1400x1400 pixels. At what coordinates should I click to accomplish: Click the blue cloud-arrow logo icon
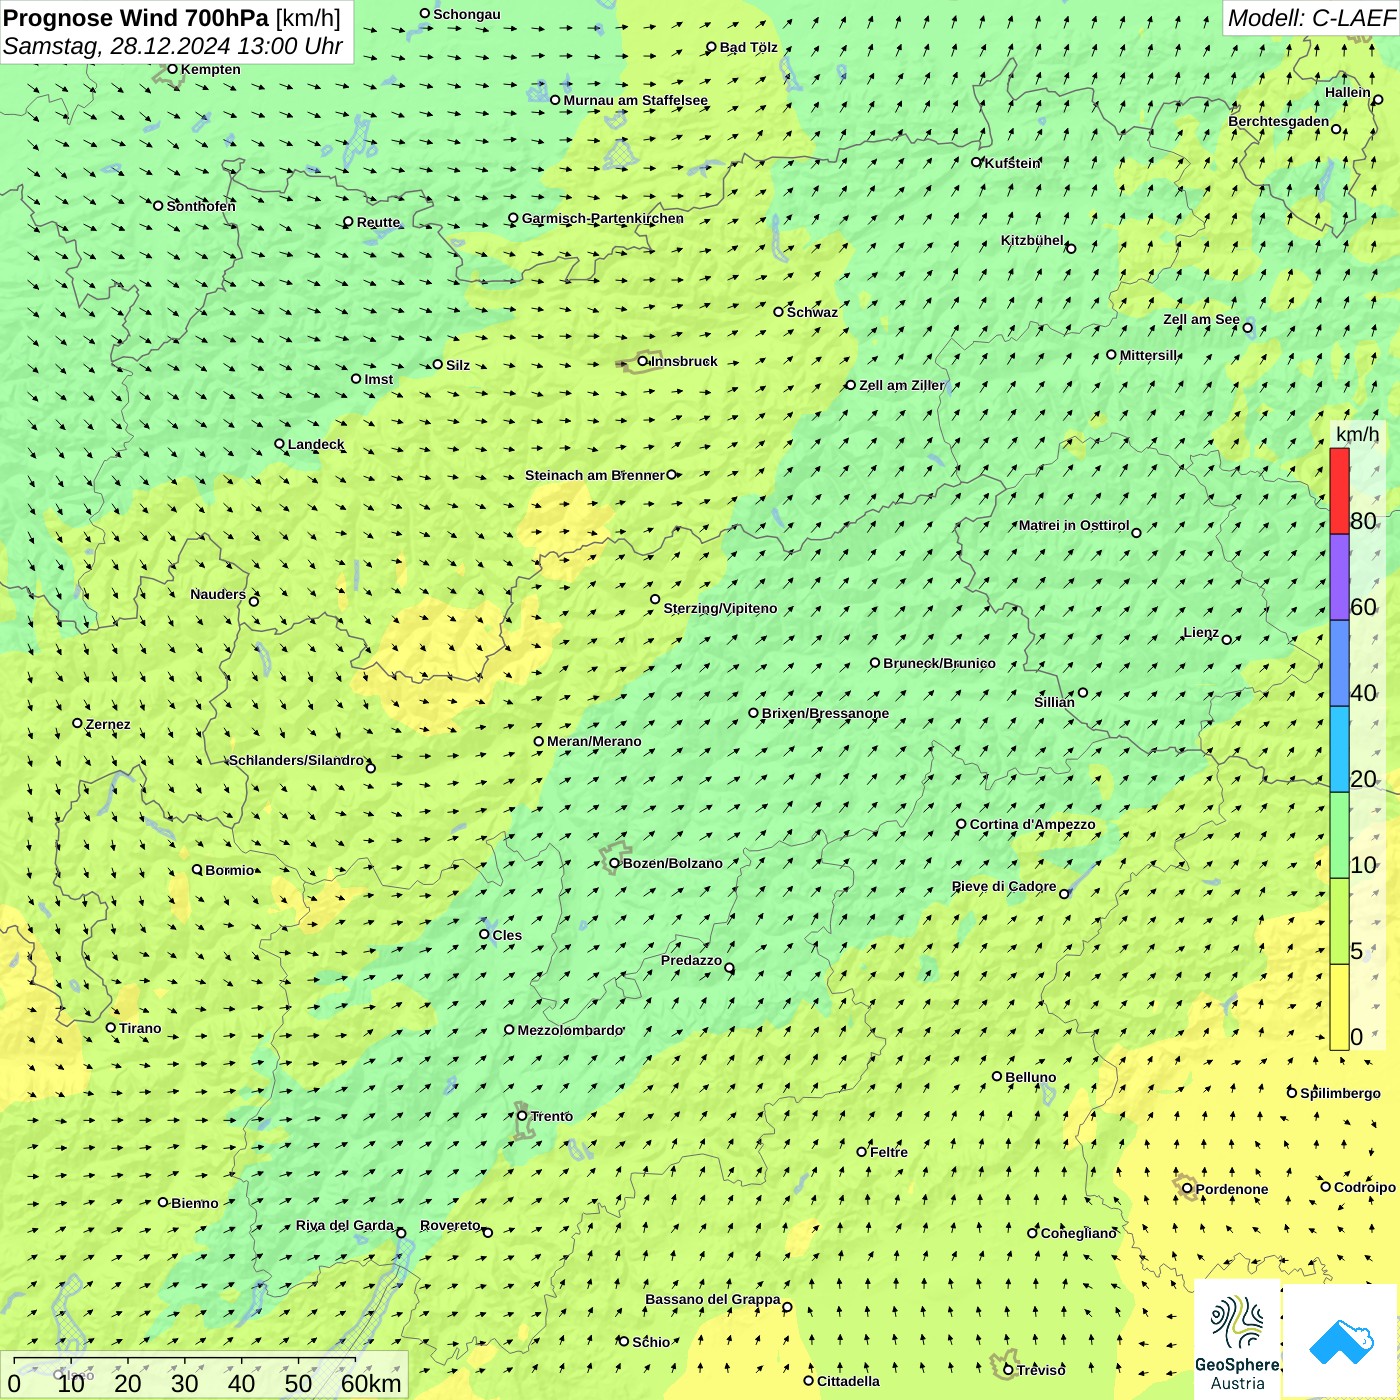[1341, 1341]
